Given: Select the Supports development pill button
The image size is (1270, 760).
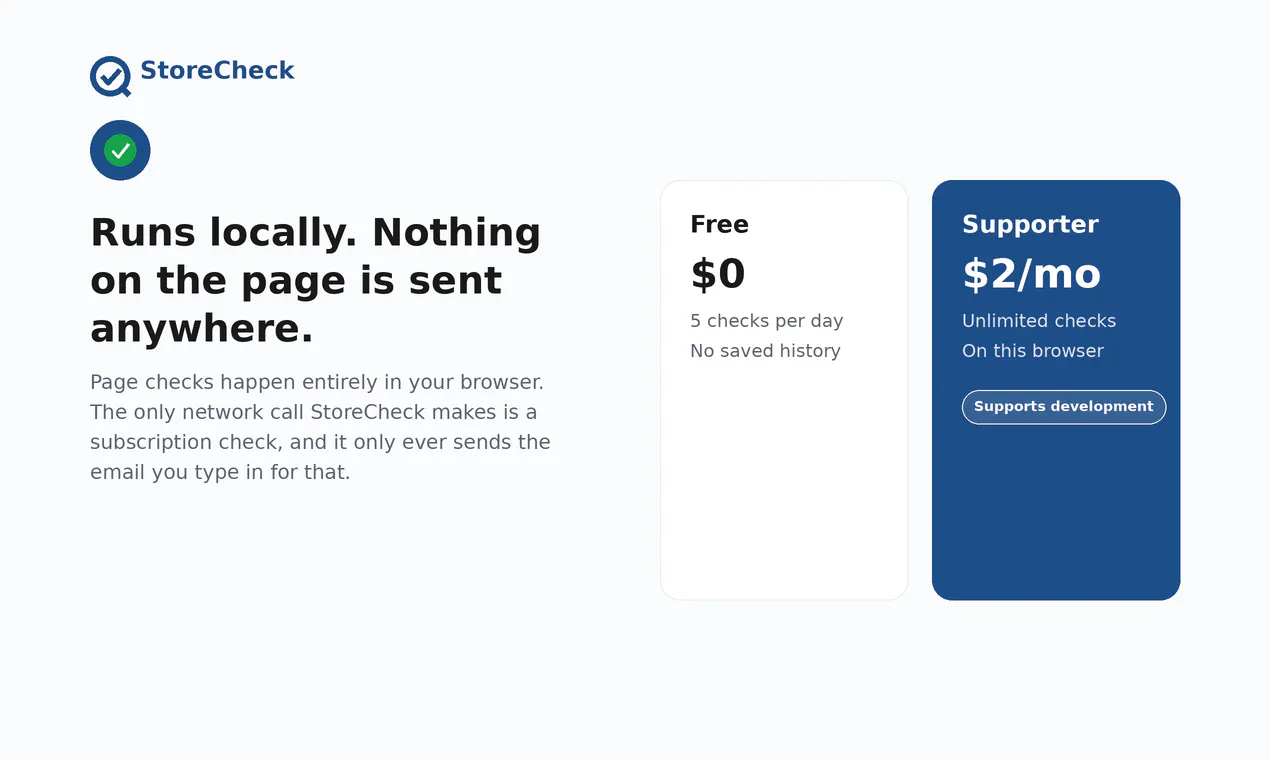Looking at the screenshot, I should tap(1064, 407).
